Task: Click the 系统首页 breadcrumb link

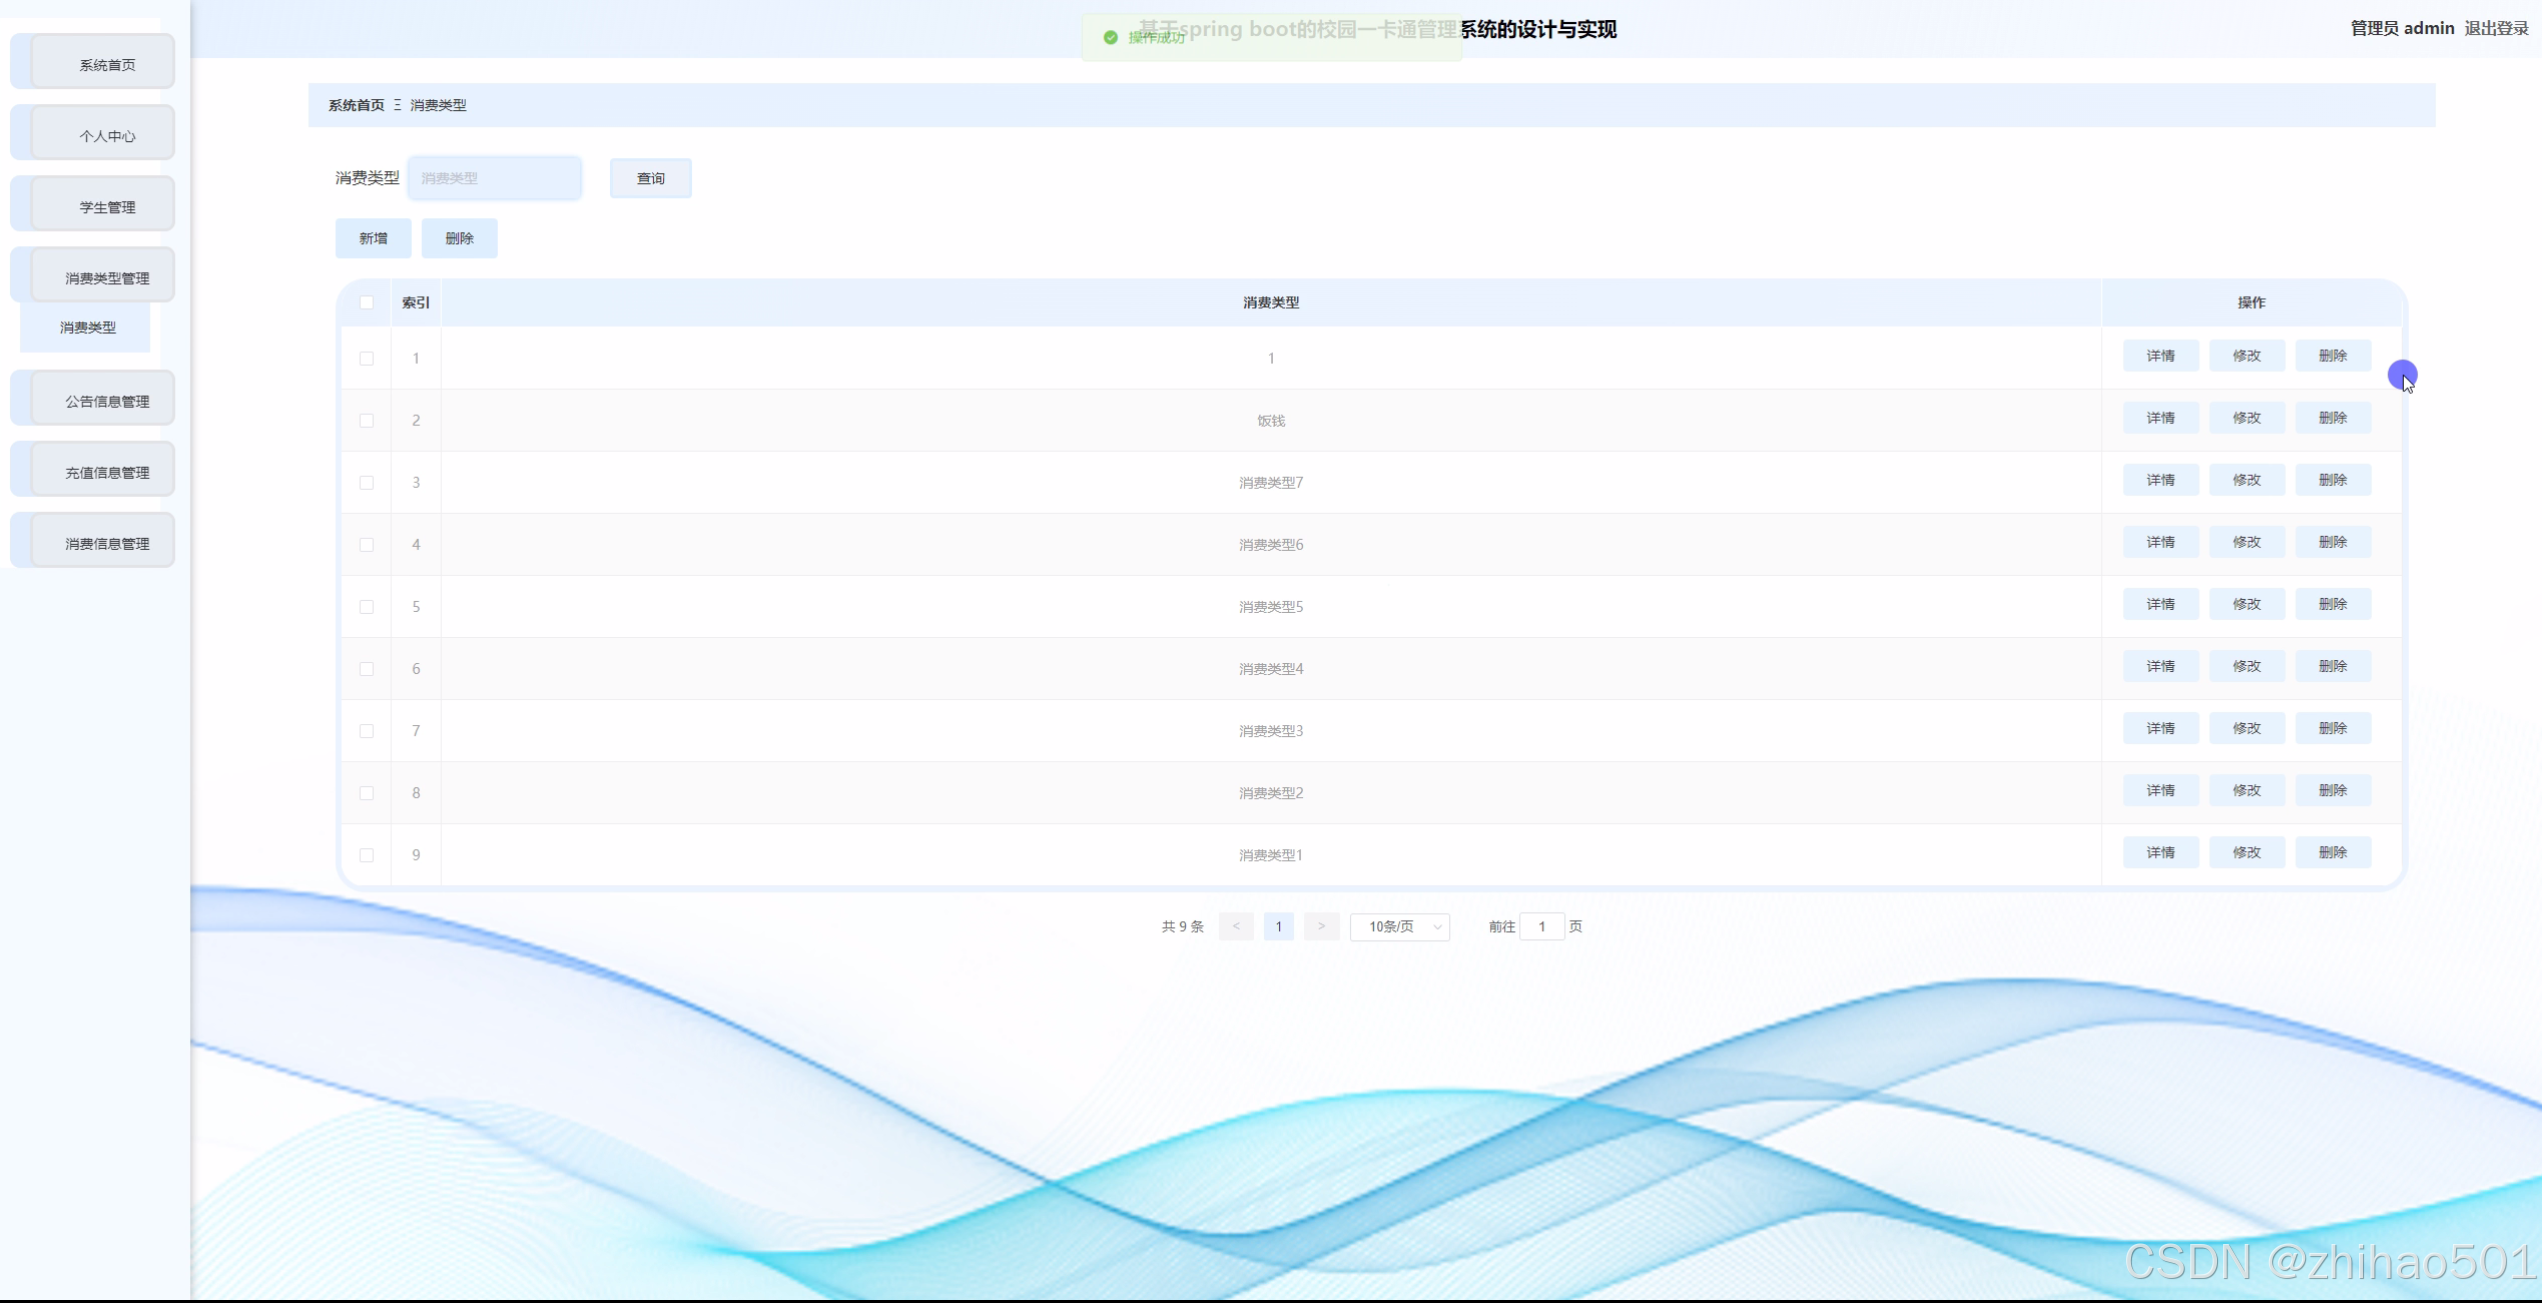Action: (x=356, y=105)
